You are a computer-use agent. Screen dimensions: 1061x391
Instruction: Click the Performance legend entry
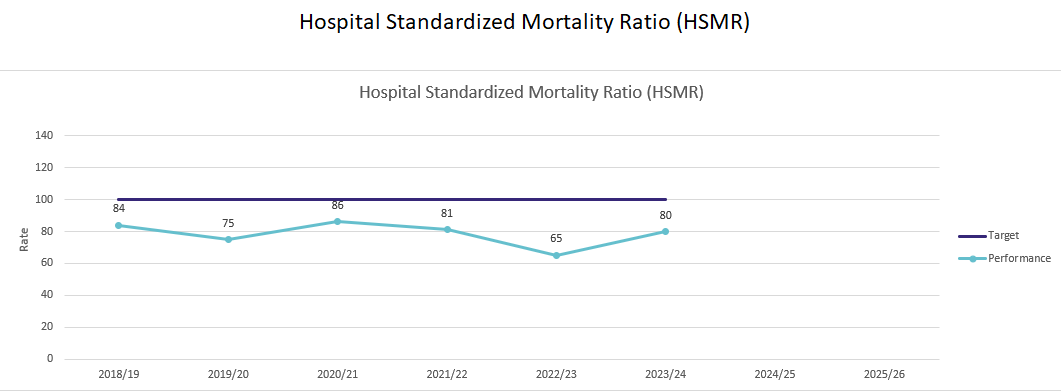[1004, 258]
